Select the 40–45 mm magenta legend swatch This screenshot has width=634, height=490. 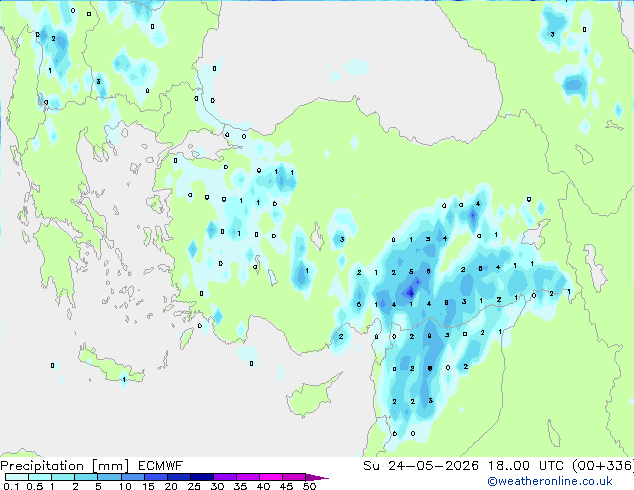(x=271, y=477)
